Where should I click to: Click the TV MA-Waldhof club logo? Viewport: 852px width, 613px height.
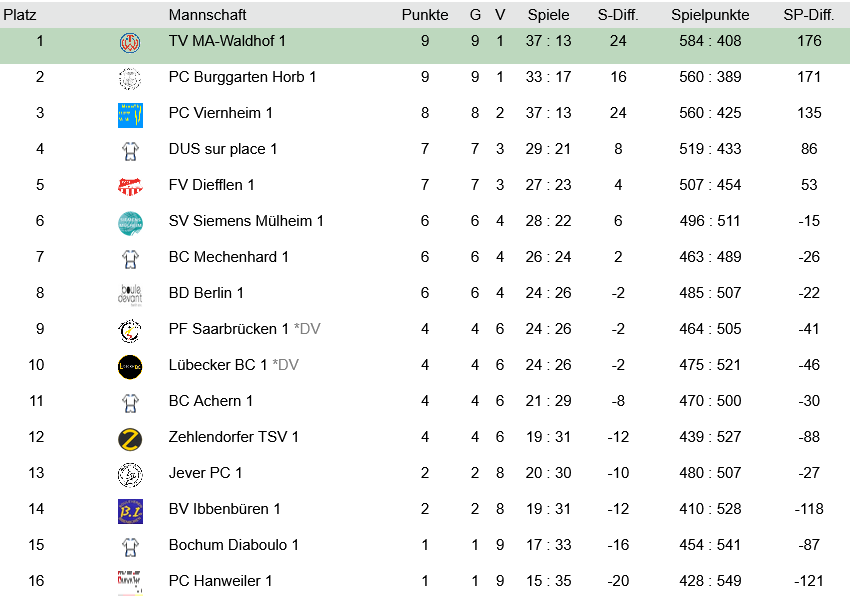pos(130,42)
